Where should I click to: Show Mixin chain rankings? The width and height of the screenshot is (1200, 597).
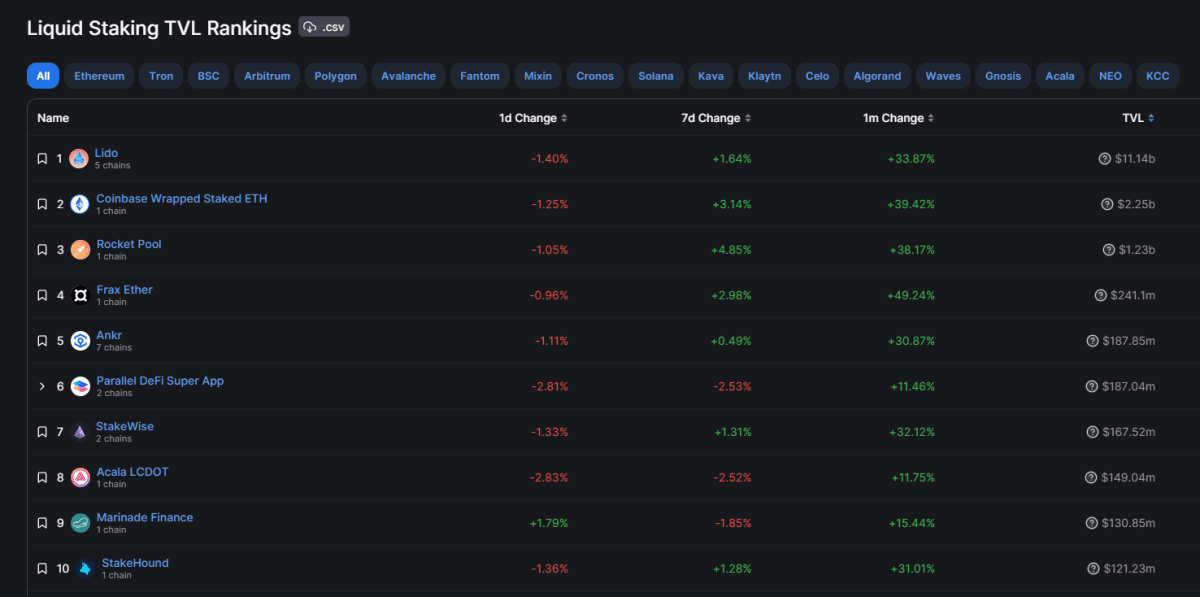click(538, 76)
